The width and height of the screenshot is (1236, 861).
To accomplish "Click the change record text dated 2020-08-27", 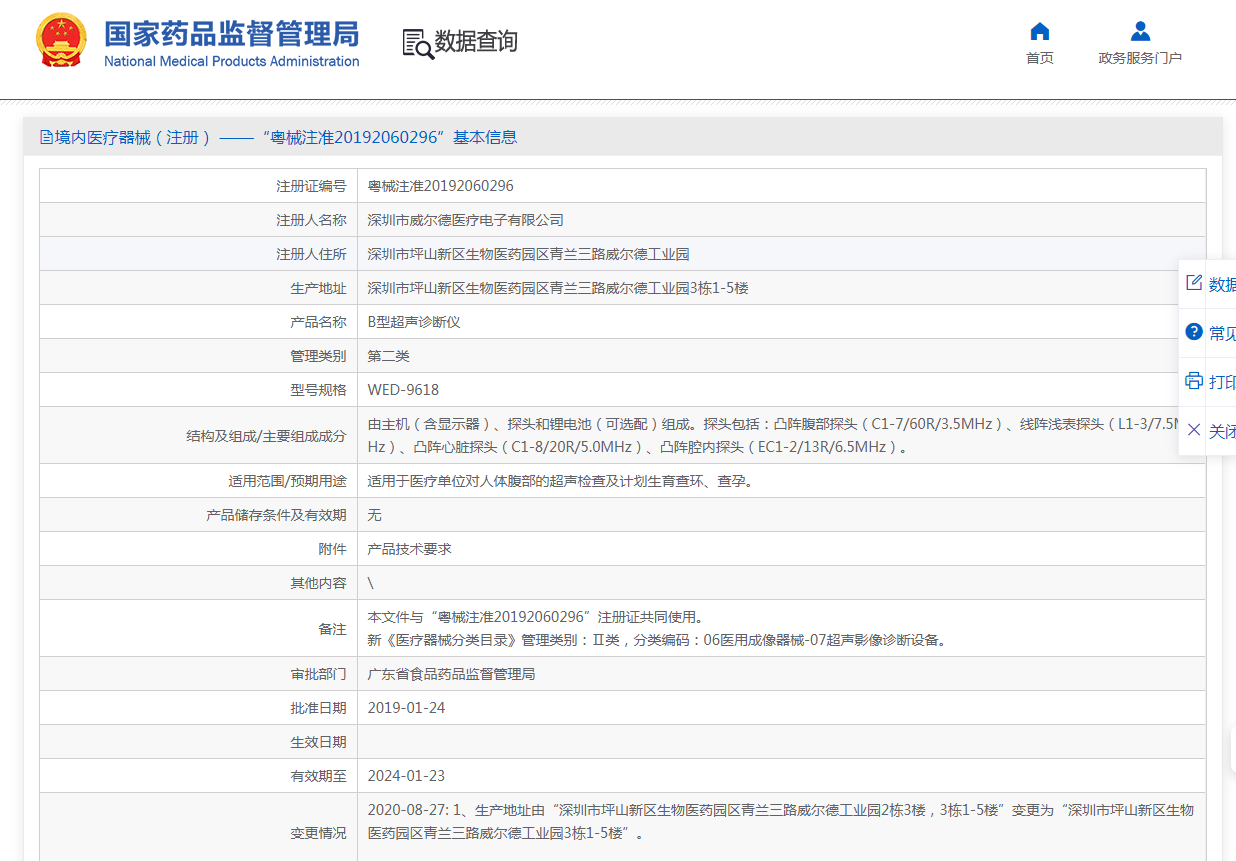I will 781,821.
